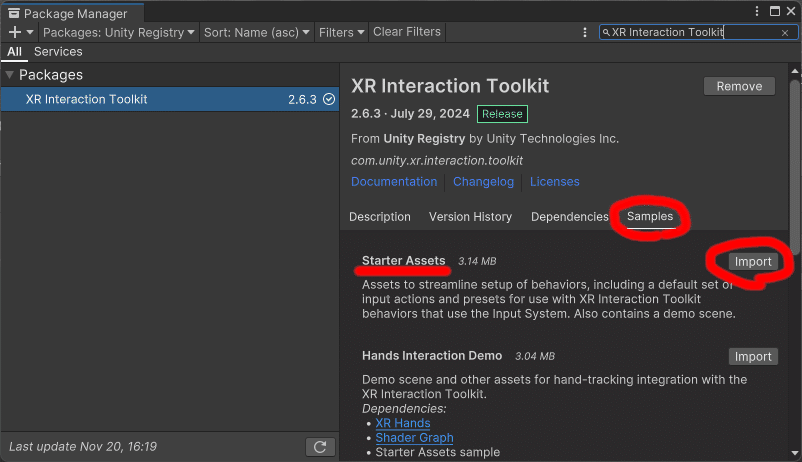The width and height of the screenshot is (802, 462).
Task: Click the Last update Nov 20, 16:19 text
Action: point(83,447)
